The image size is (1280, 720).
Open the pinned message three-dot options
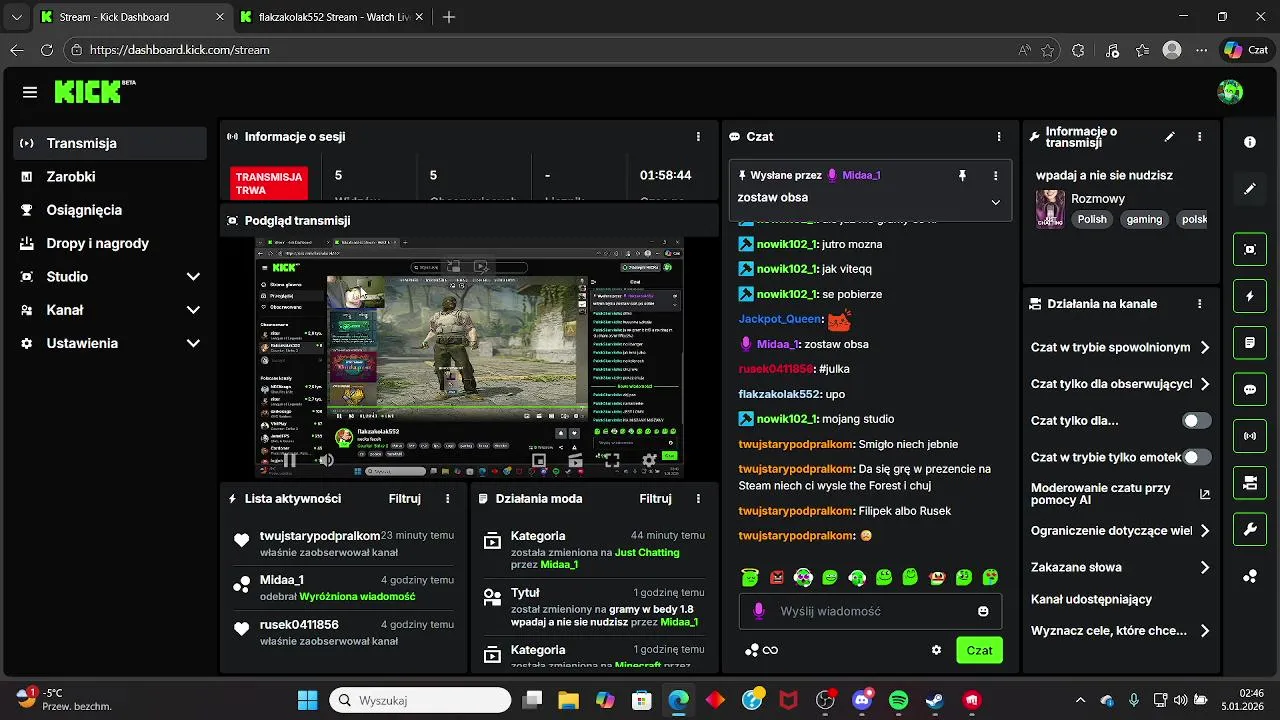coord(995,175)
